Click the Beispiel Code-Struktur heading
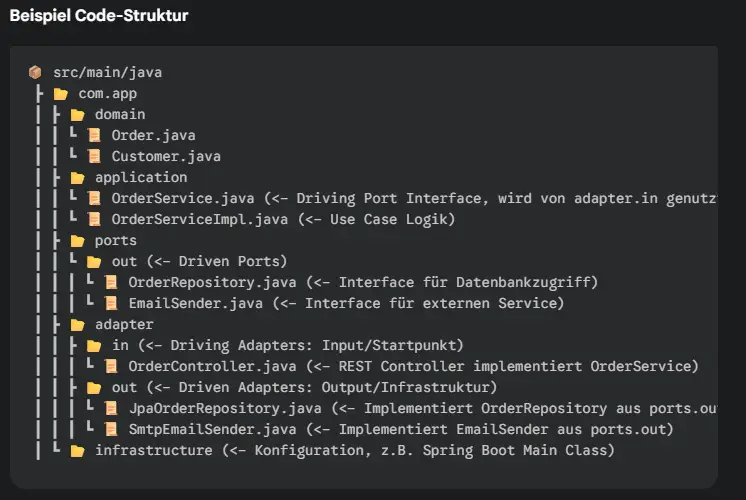The image size is (746, 500). pyautogui.click(x=98, y=17)
